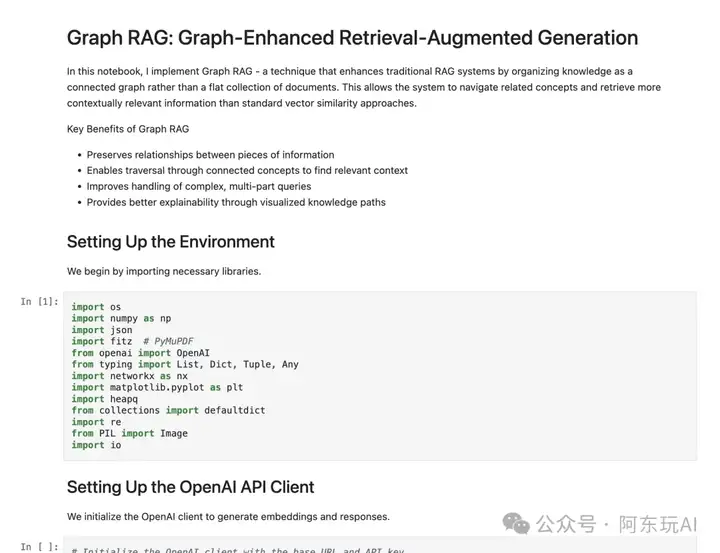Click the 'import json' code line
Screen dimensions: 720x553
[x=102, y=330]
